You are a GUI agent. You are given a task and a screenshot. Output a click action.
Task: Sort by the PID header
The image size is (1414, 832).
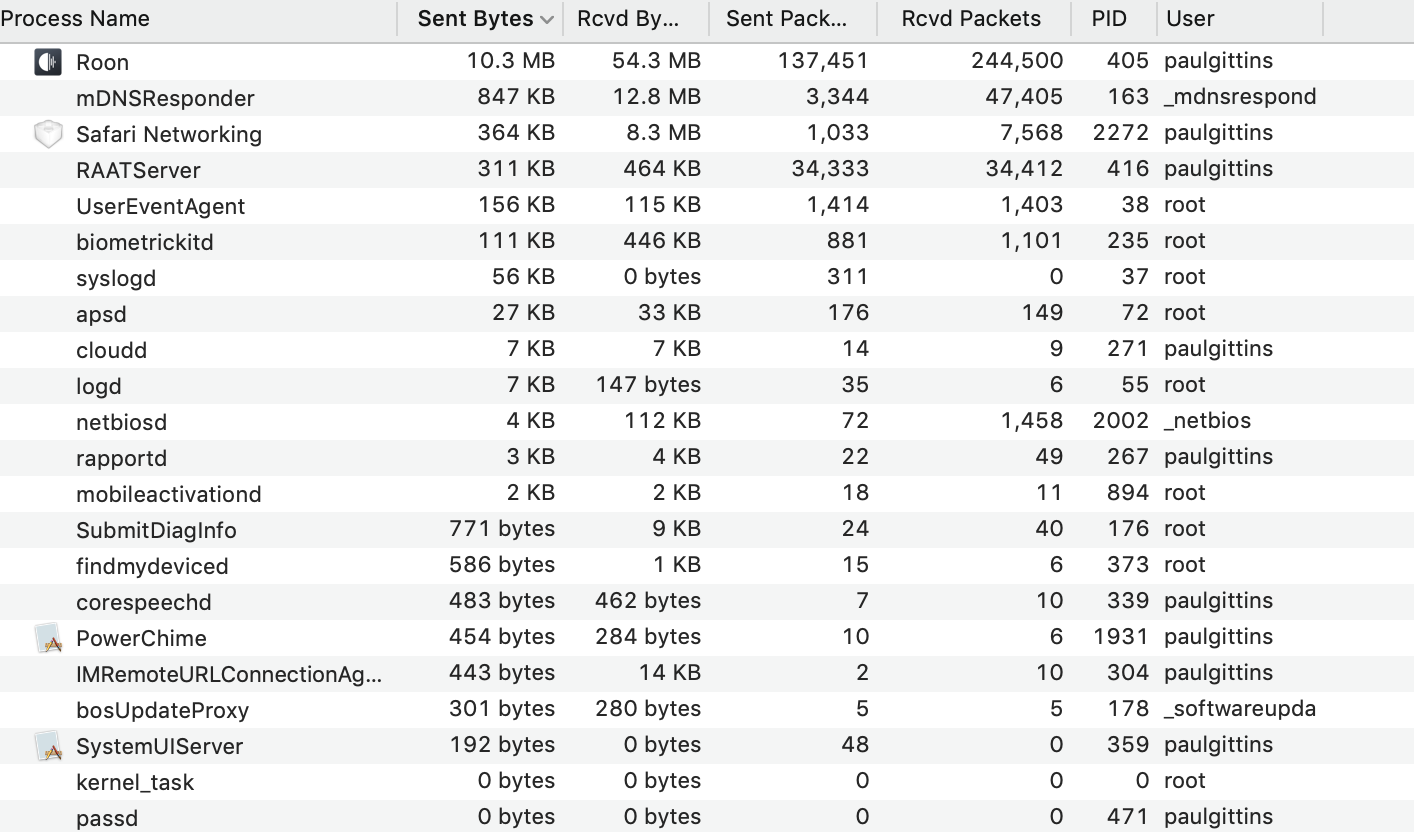click(1113, 18)
